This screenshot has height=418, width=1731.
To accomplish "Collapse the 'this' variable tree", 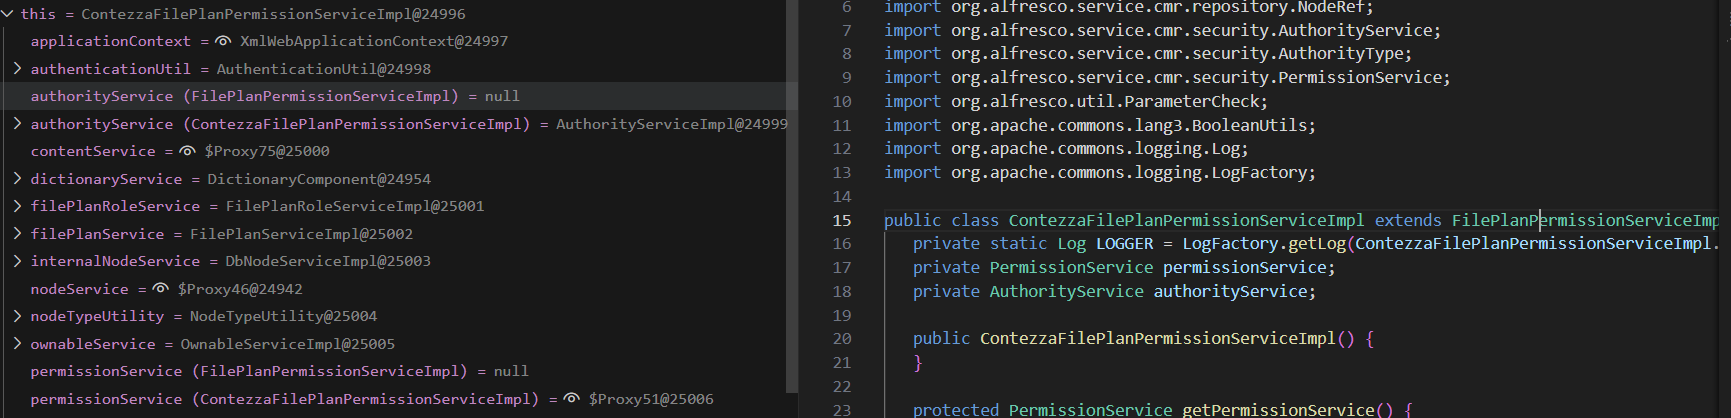I will click(8, 14).
